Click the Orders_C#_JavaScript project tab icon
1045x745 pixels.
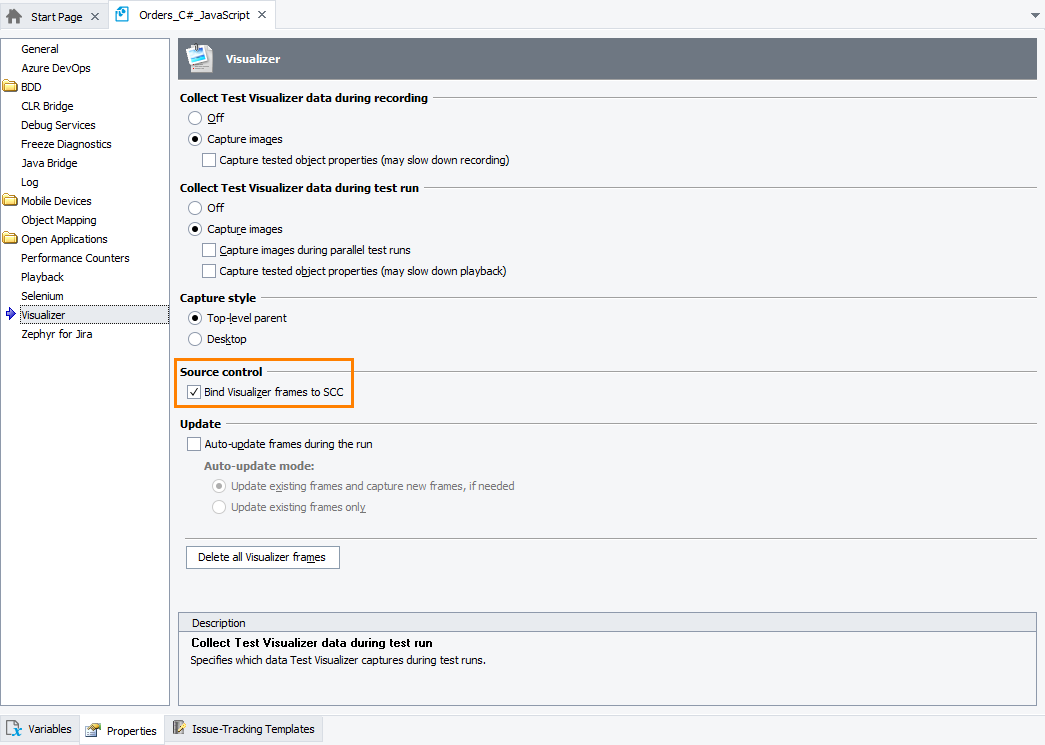tap(122, 15)
